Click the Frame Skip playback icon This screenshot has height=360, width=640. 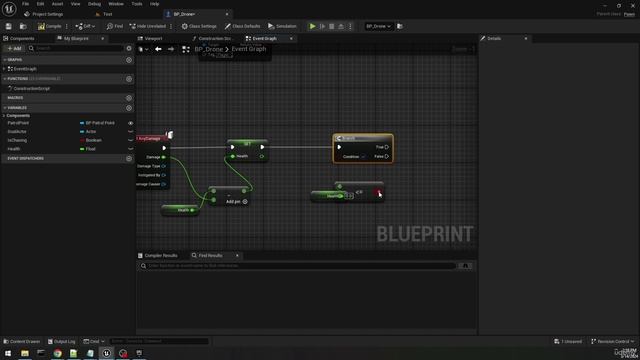tap(322, 26)
